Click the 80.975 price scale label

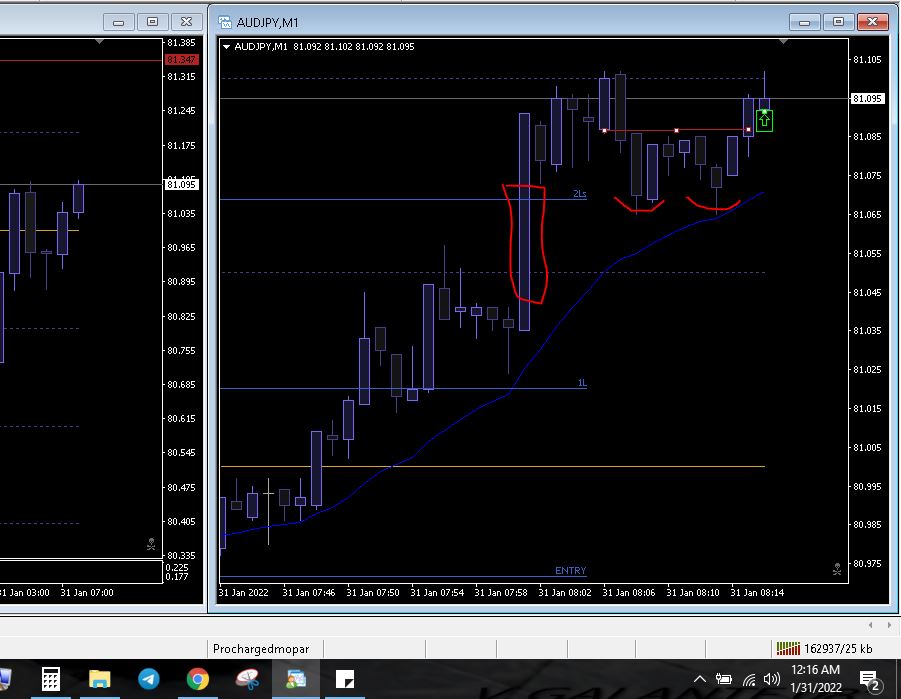(867, 563)
